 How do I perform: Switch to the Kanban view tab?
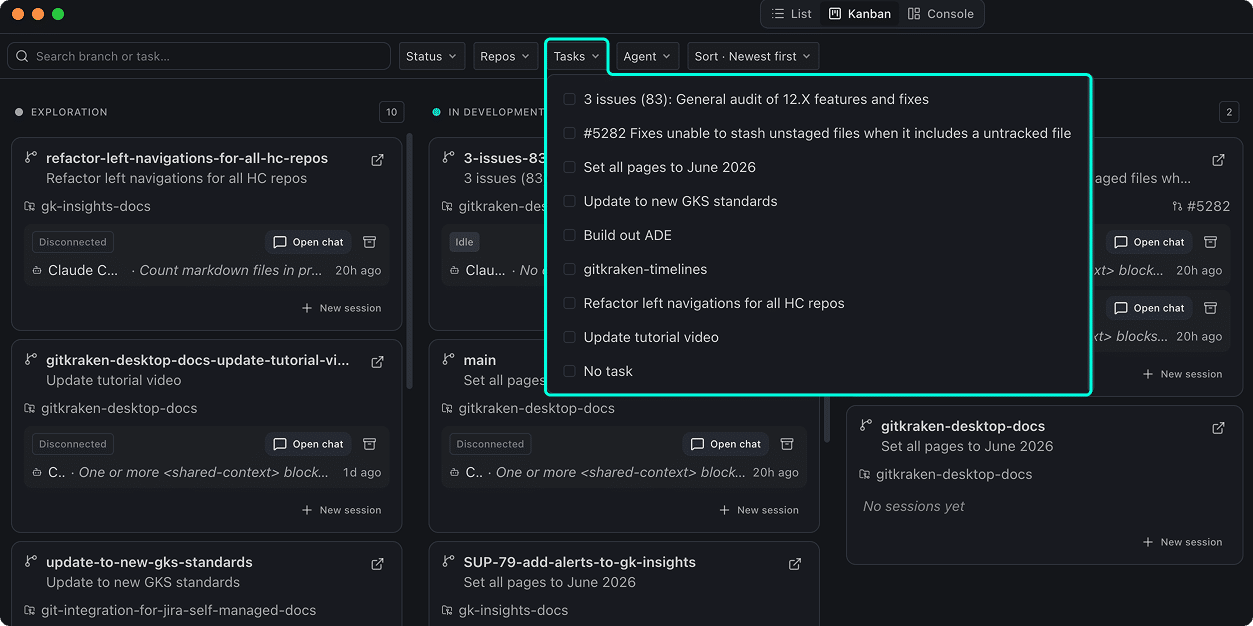[x=860, y=14]
